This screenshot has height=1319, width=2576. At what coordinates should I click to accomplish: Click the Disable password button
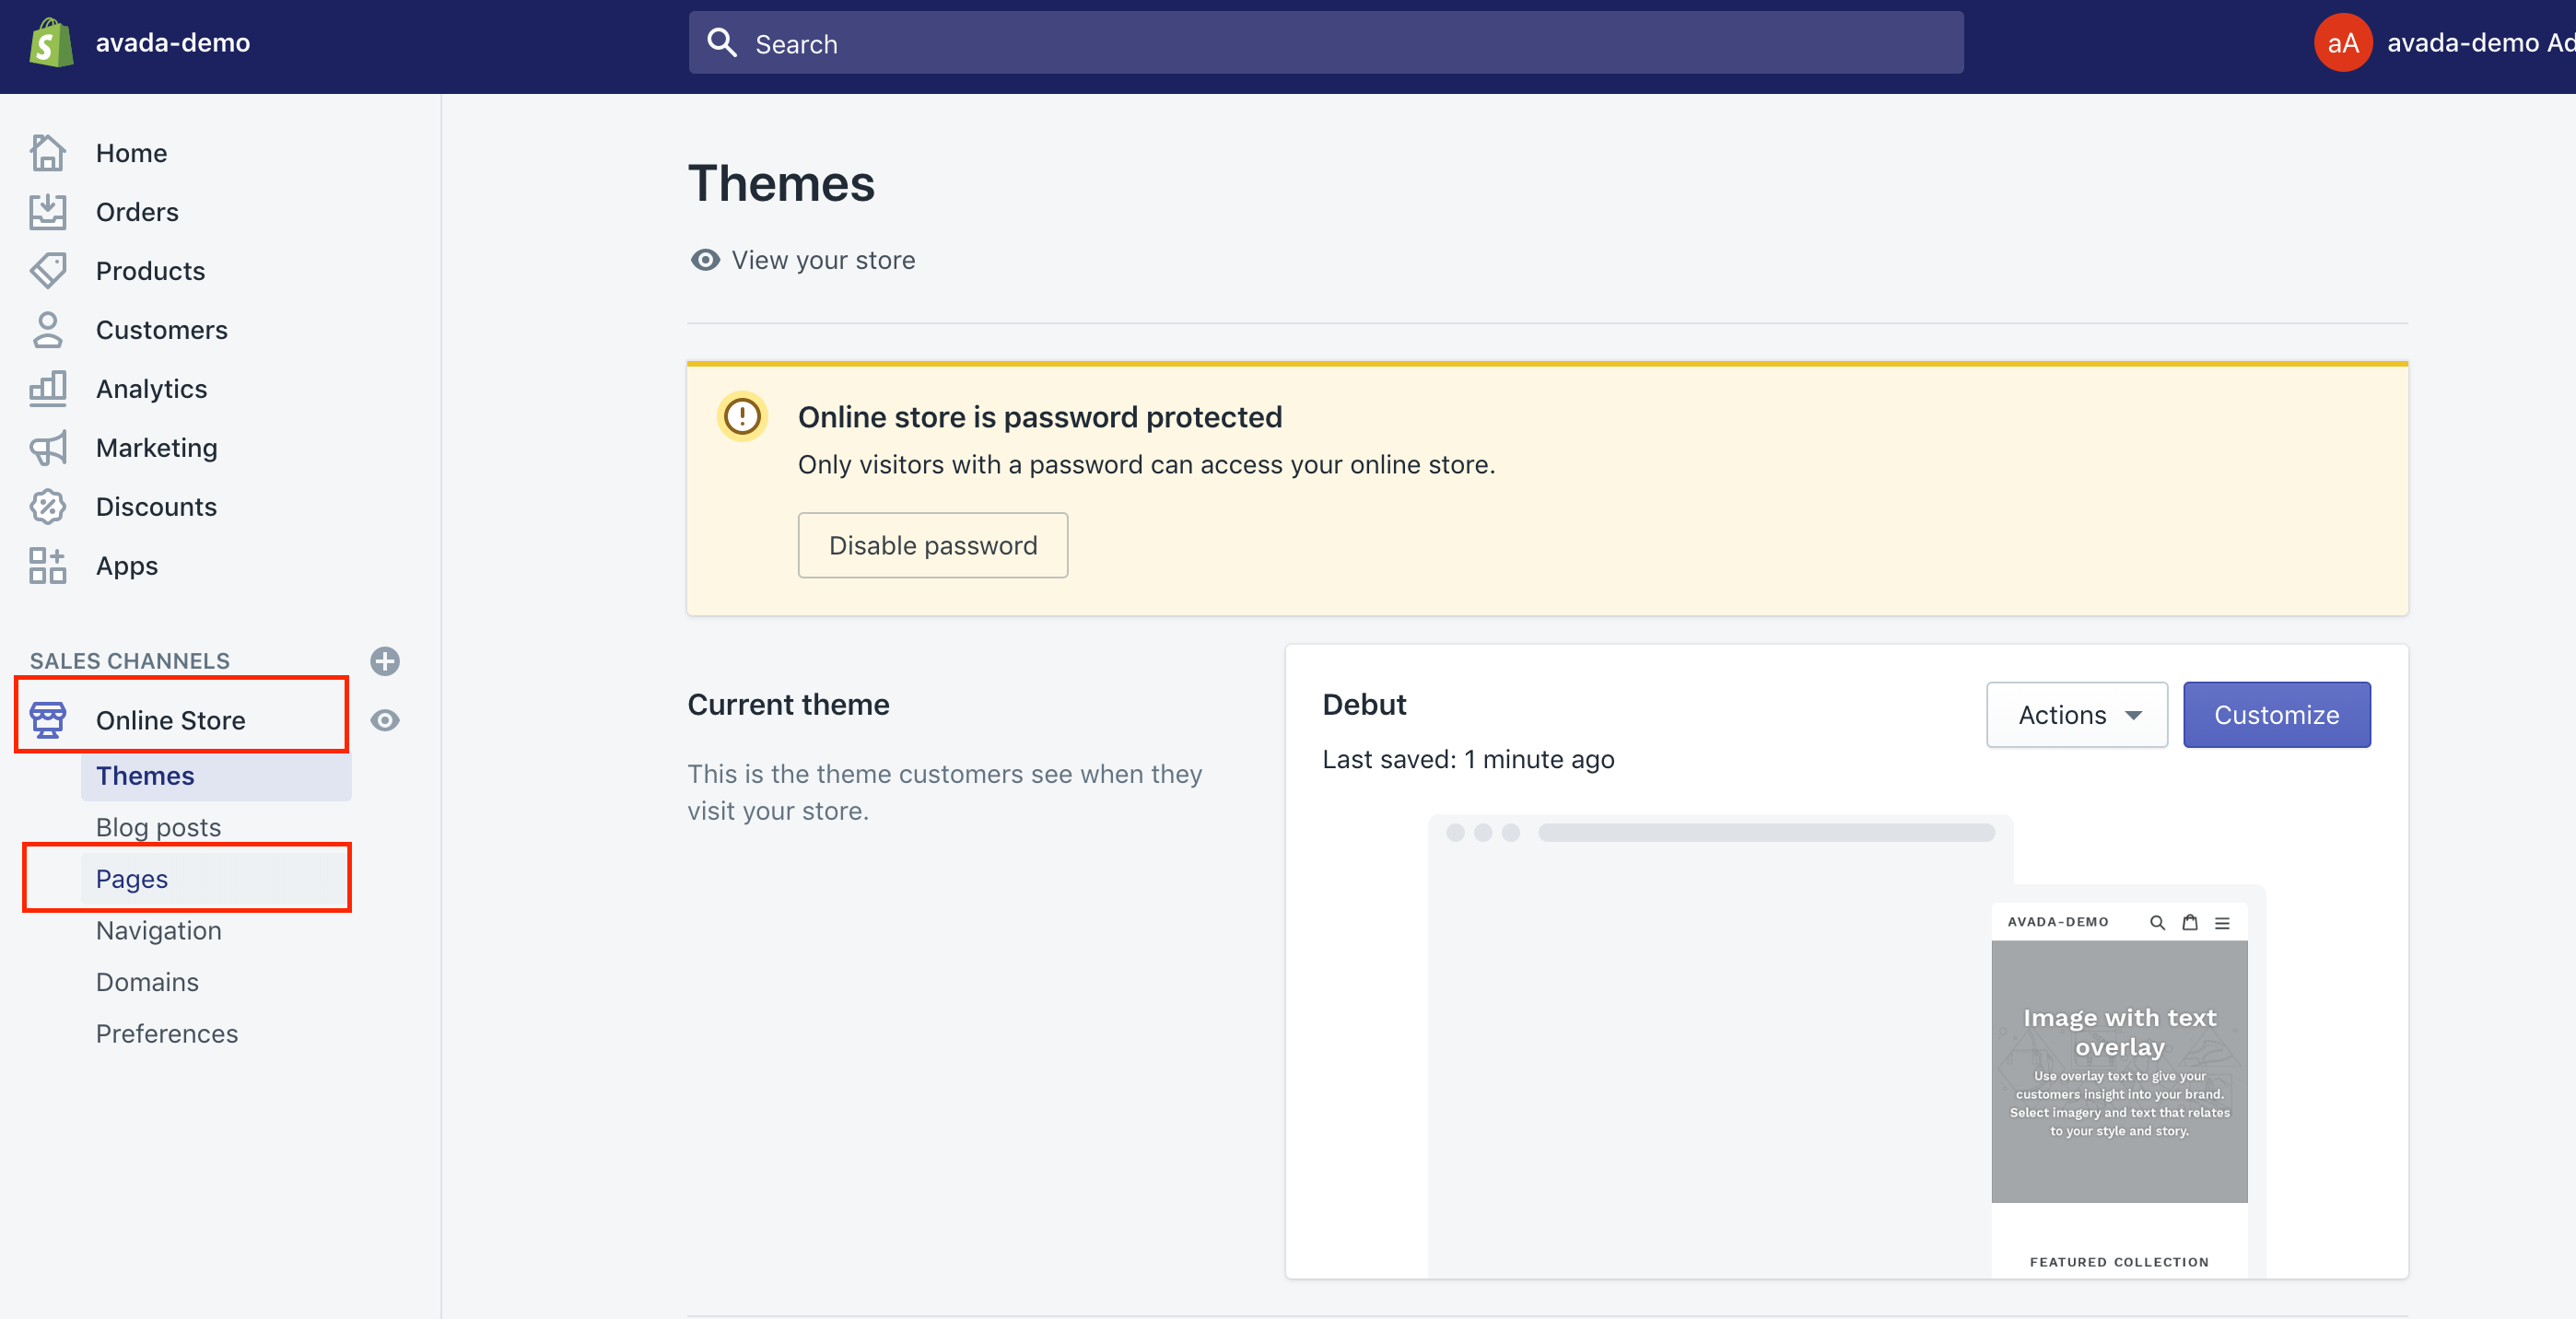(932, 545)
